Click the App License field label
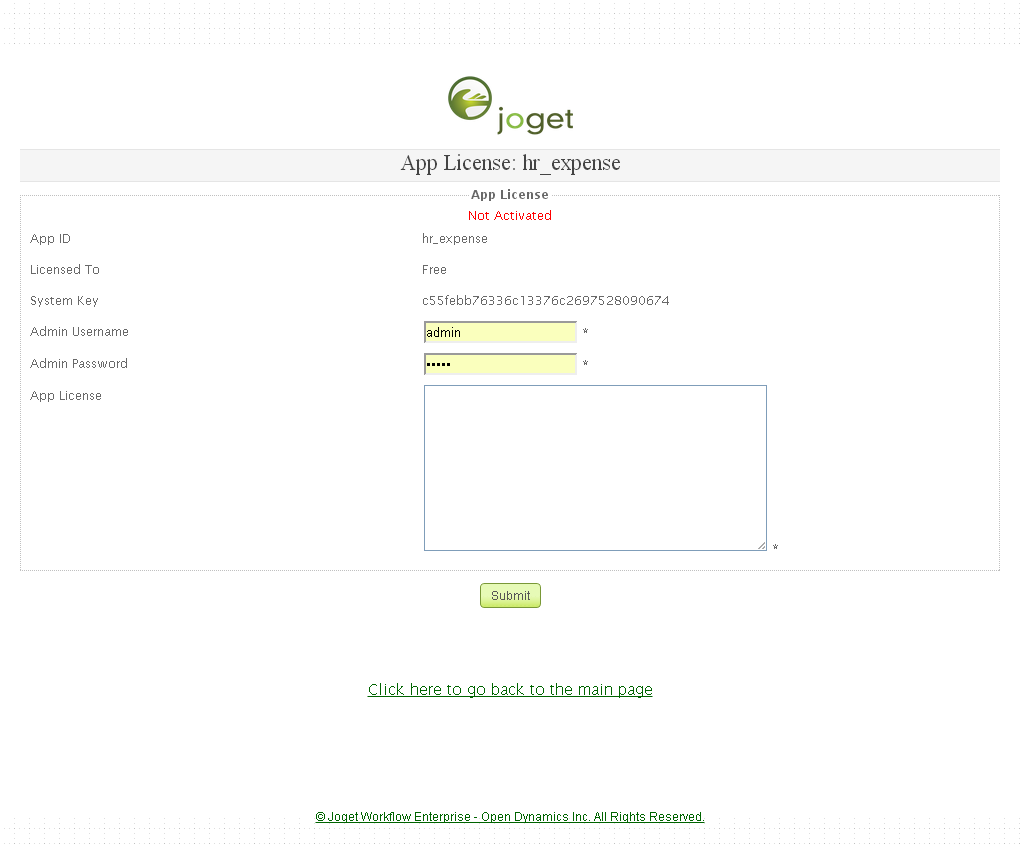Viewport: 1020px width, 844px height. (66, 396)
